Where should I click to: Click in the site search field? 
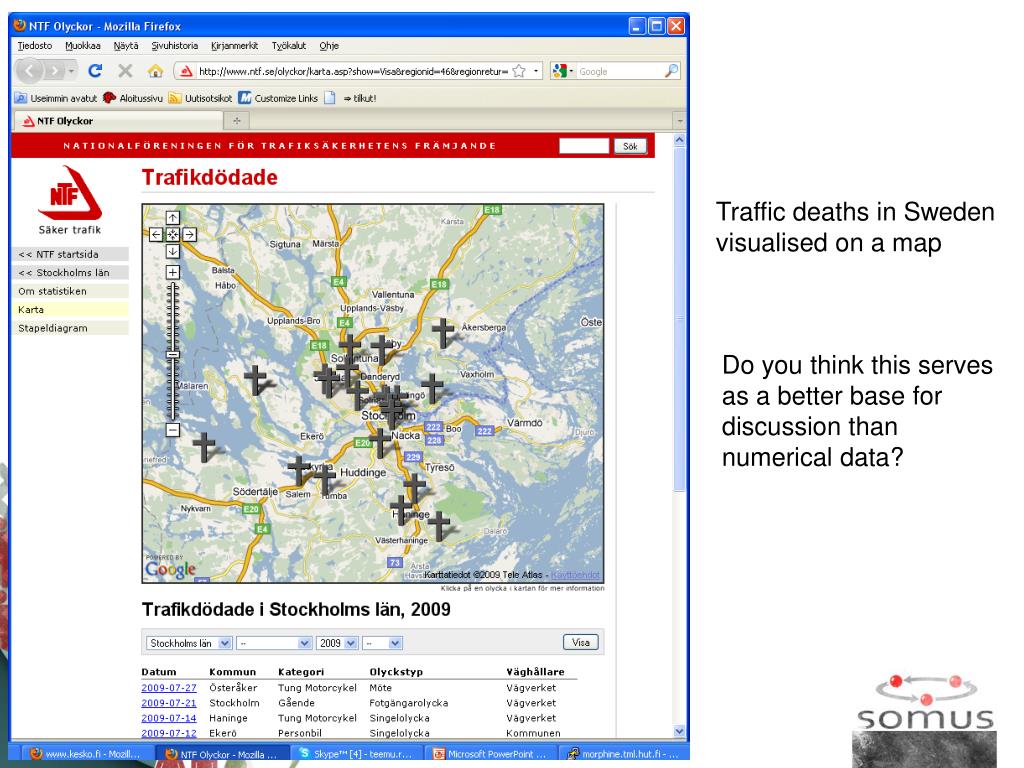[x=584, y=146]
